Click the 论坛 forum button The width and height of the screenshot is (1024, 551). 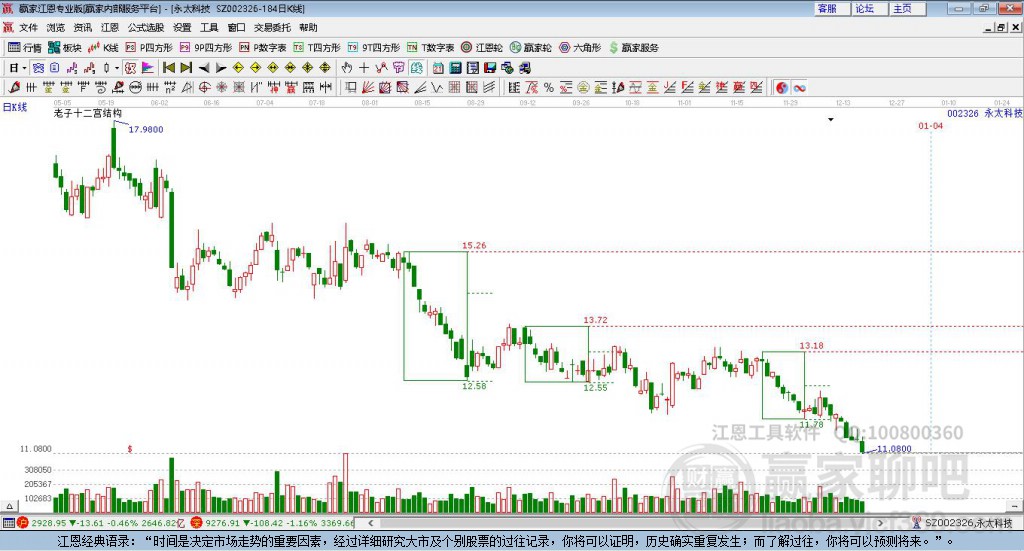click(x=869, y=8)
